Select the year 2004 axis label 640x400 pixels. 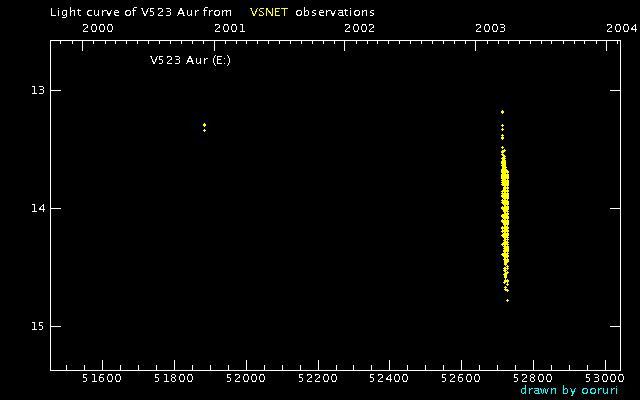[x=621, y=28]
